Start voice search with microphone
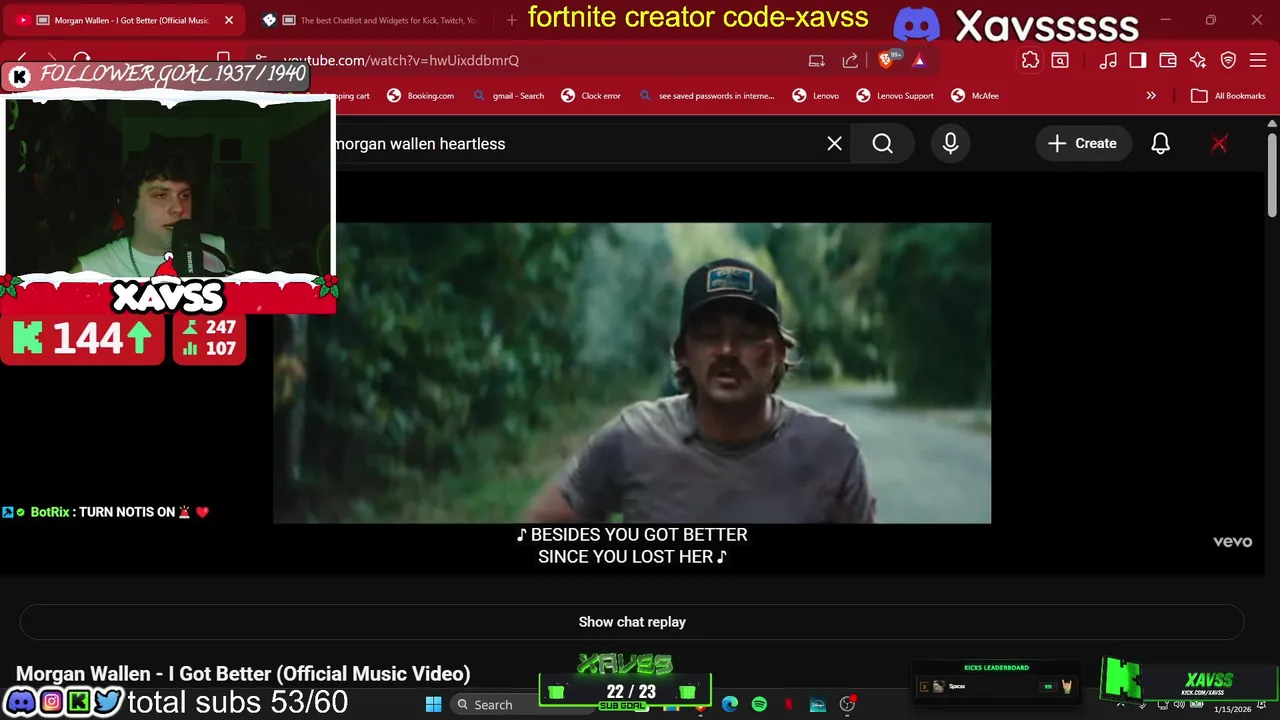The height and width of the screenshot is (720, 1280). point(950,144)
